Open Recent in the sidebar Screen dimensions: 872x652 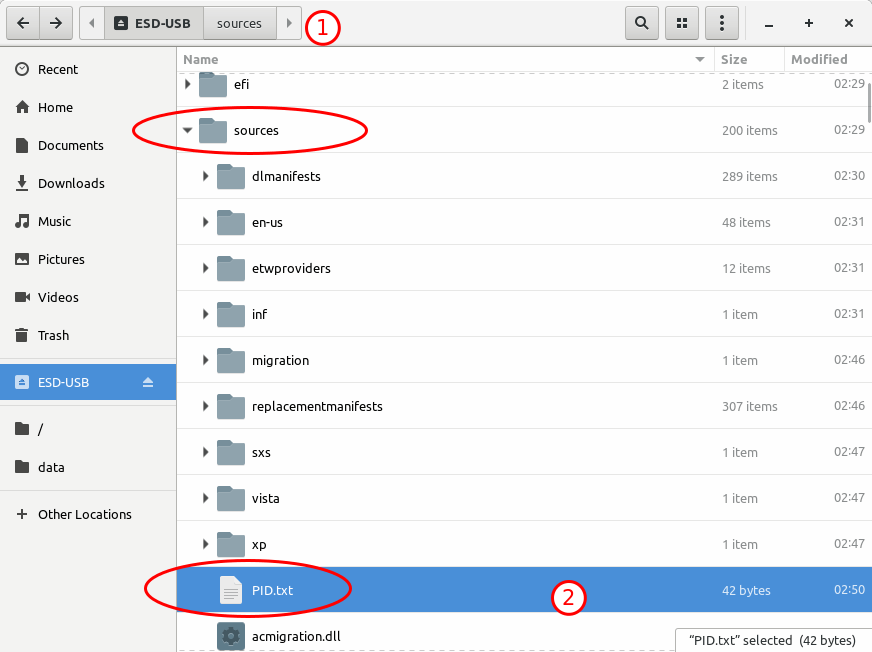(x=88, y=70)
